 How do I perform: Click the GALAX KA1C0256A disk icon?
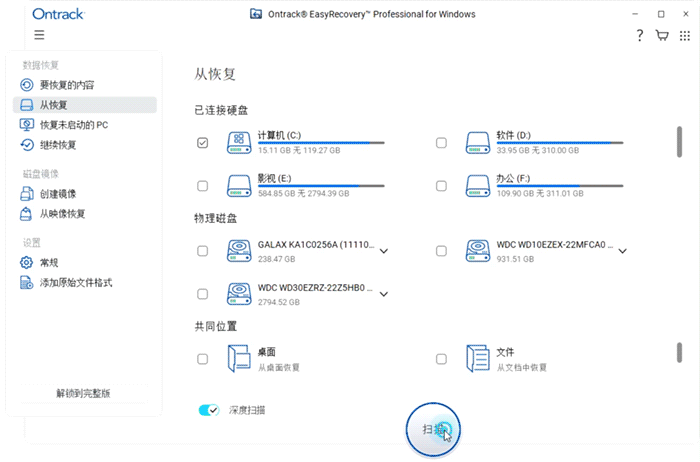tap(239, 251)
